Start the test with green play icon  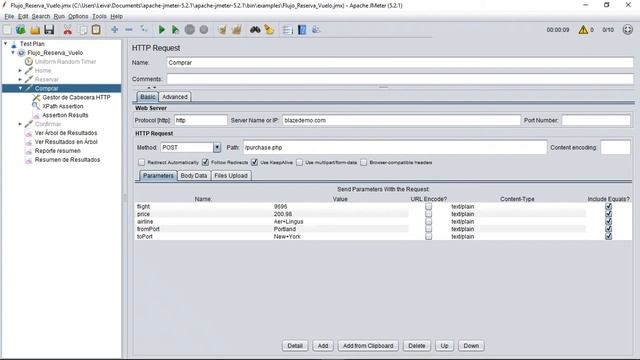[x=162, y=30]
